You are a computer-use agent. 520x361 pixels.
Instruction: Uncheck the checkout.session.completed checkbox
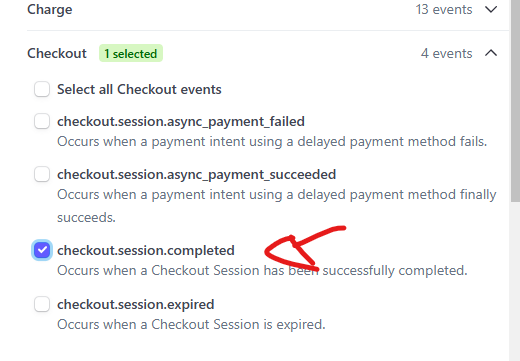[x=42, y=250]
